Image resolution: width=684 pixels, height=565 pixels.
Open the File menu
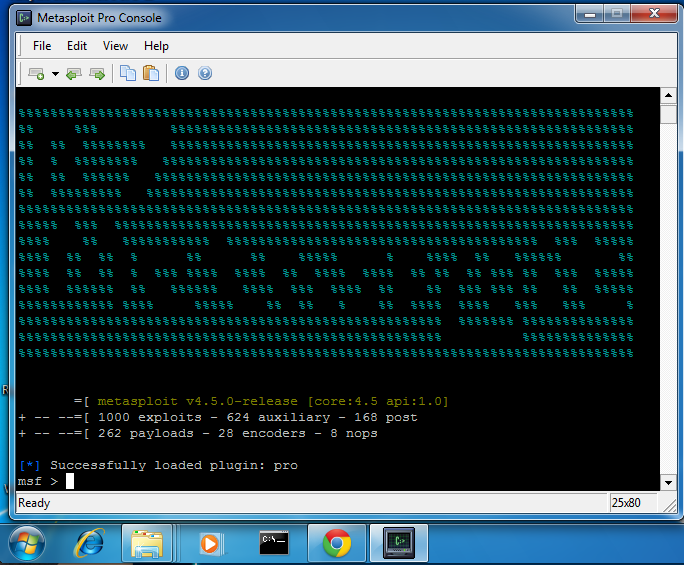coord(42,46)
